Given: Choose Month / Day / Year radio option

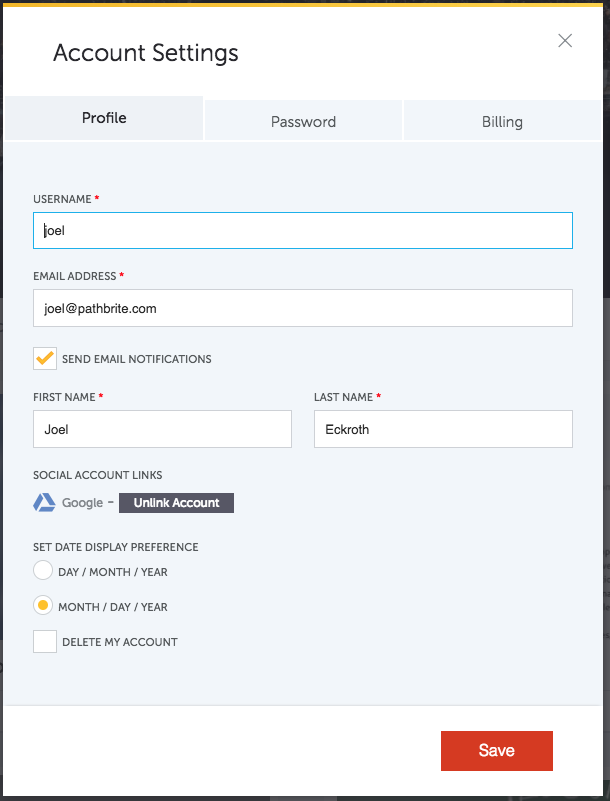Looking at the screenshot, I should coord(43,605).
